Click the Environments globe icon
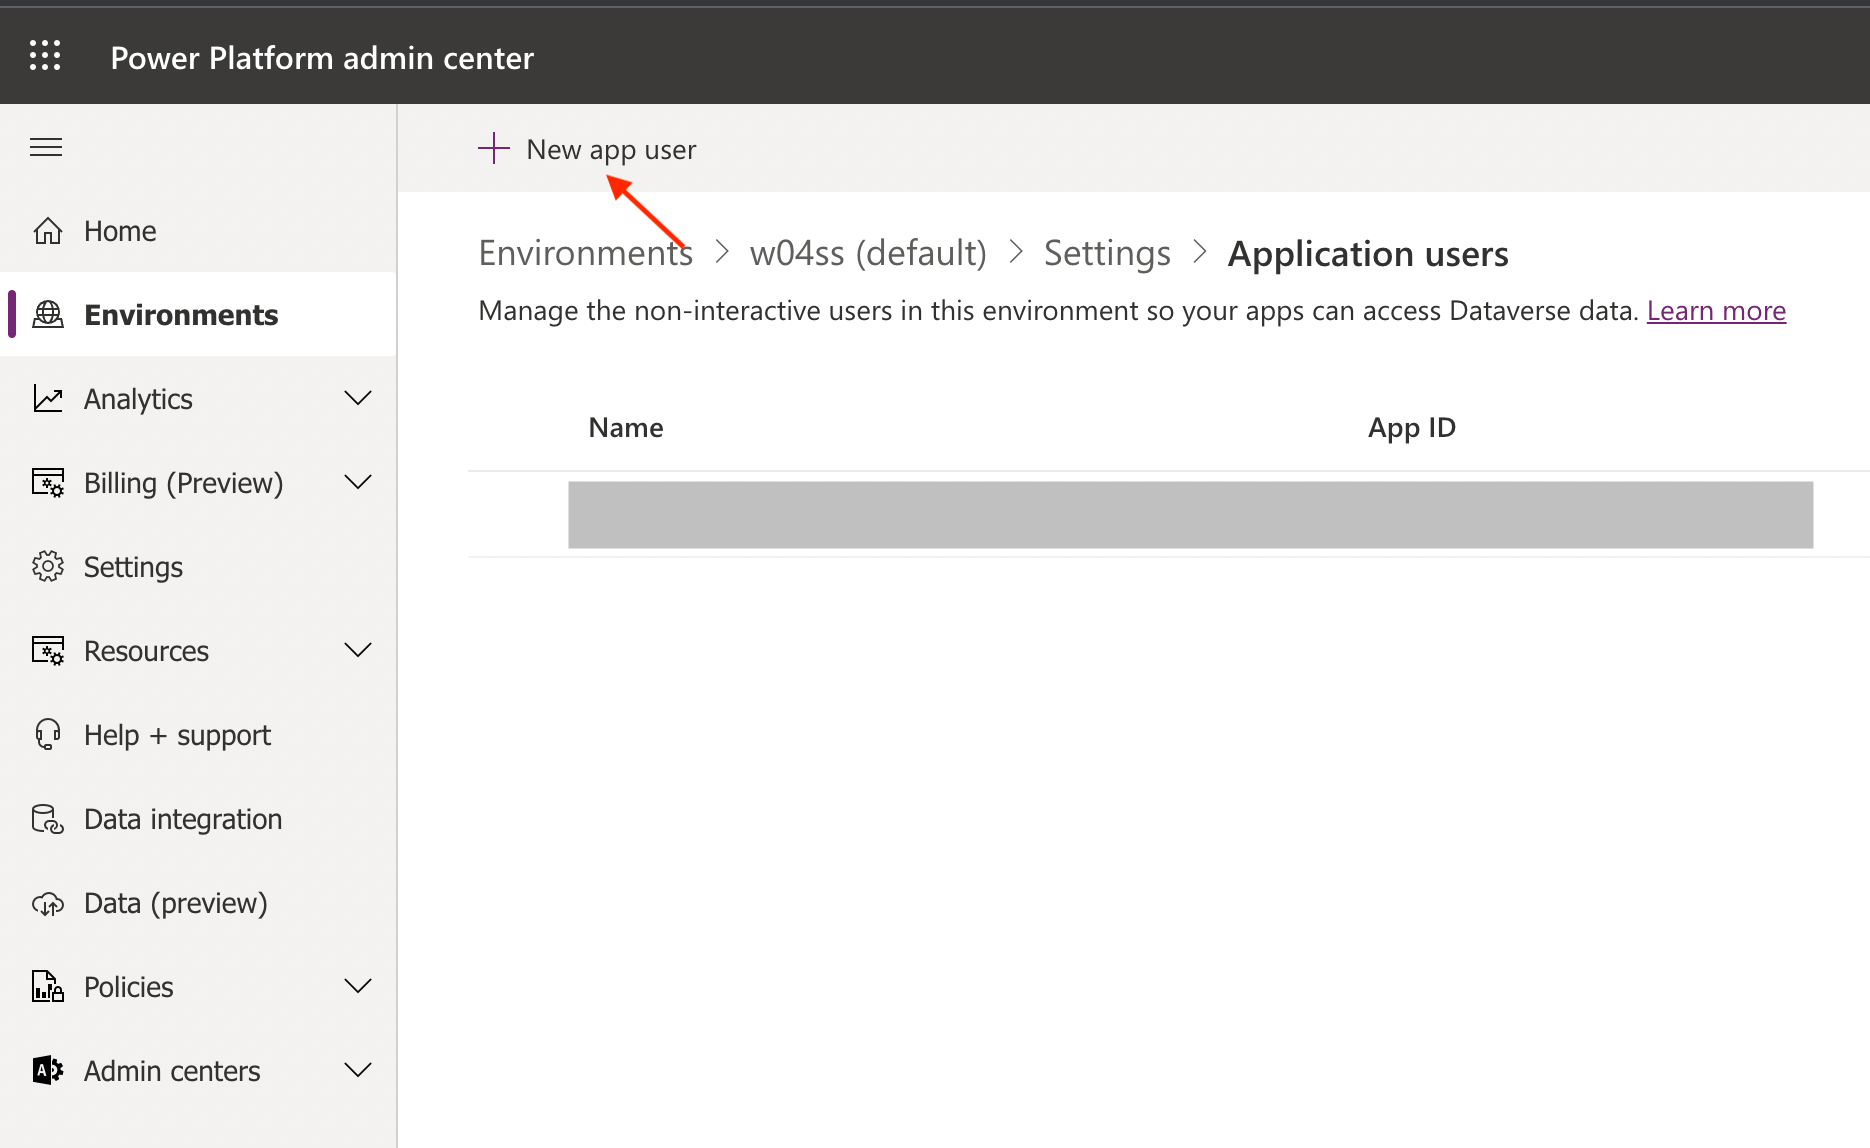This screenshot has height=1148, width=1870. (48, 315)
